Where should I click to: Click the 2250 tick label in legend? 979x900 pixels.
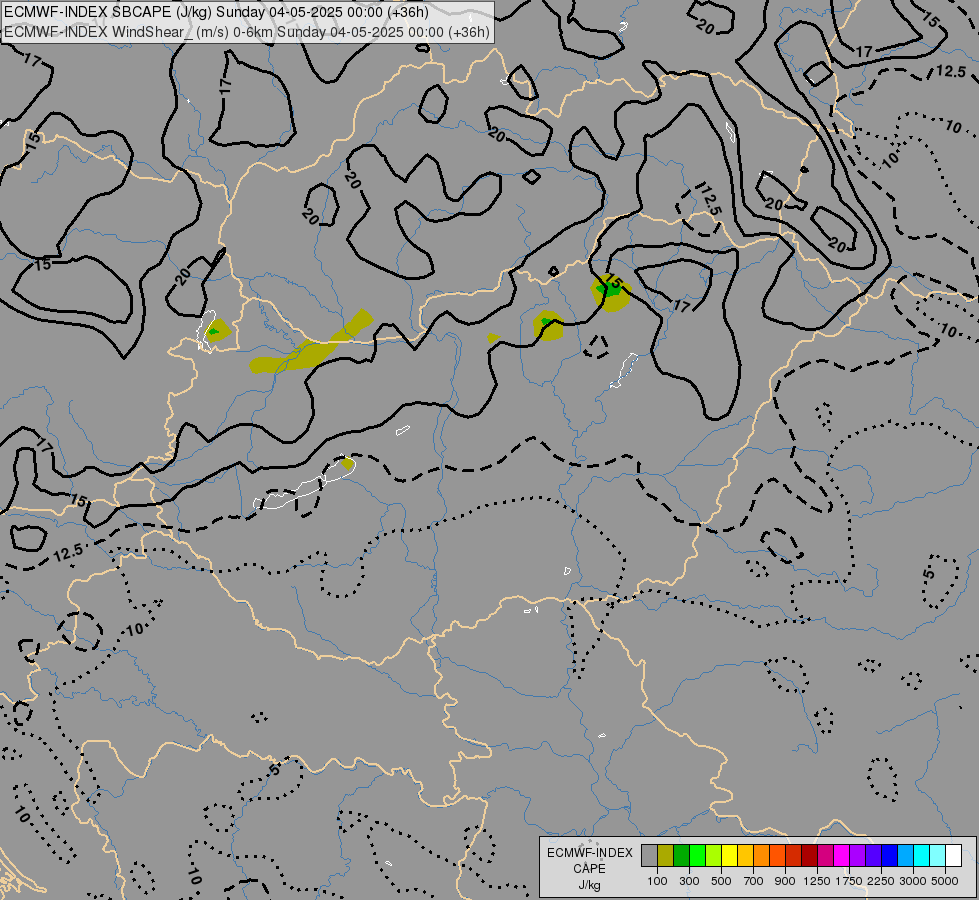tap(881, 881)
